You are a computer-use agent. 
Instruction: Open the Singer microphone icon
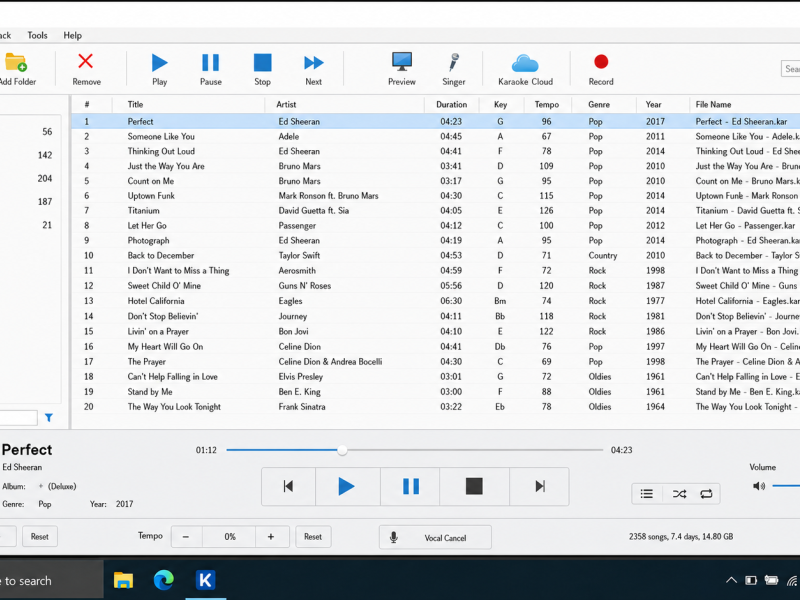(454, 62)
